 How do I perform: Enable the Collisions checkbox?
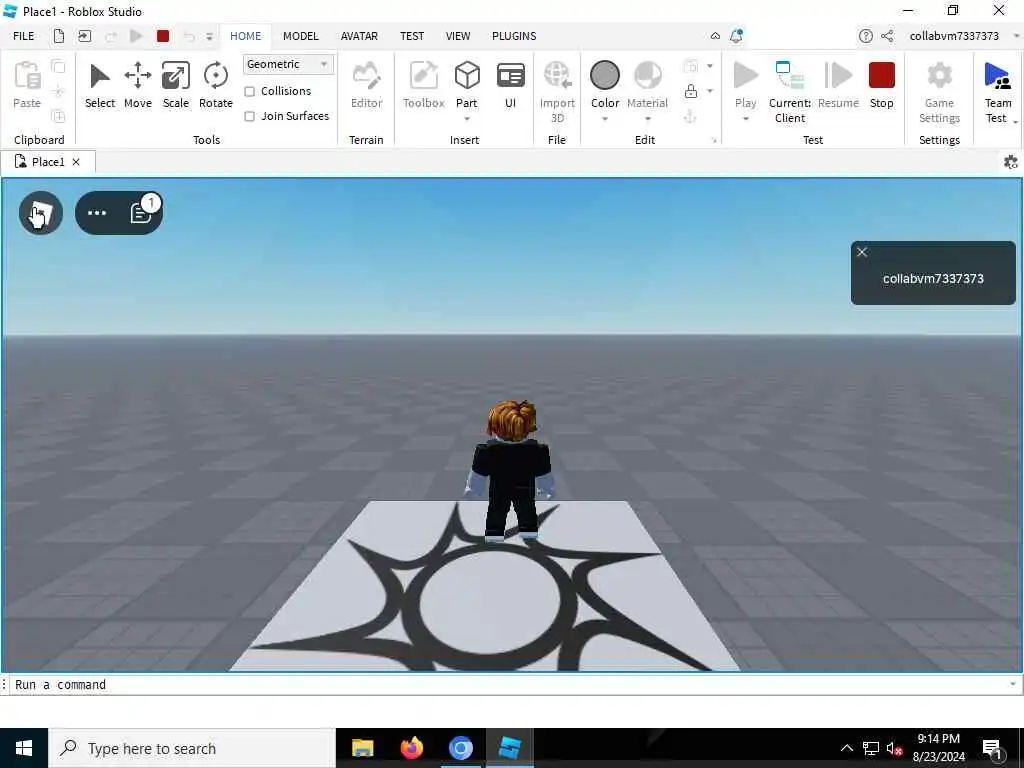[249, 91]
